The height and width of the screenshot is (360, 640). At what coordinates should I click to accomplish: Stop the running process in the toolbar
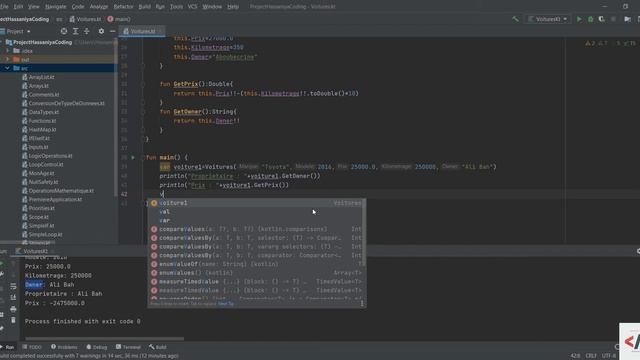tap(613, 19)
